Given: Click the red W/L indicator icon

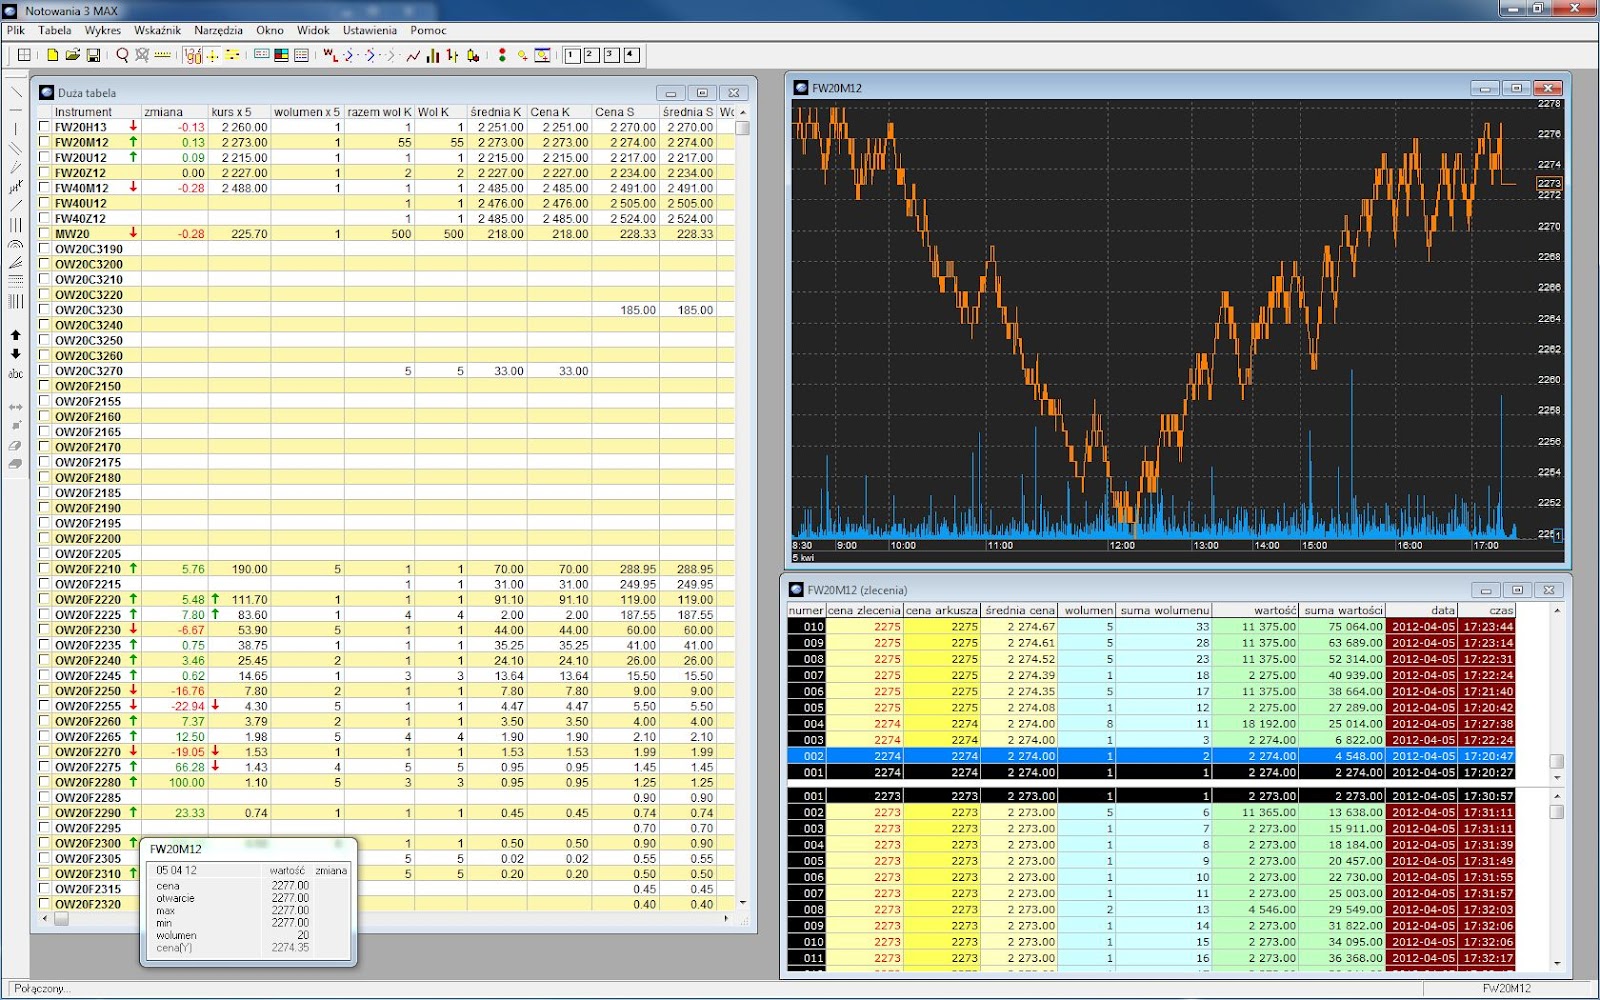Looking at the screenshot, I should point(330,55).
